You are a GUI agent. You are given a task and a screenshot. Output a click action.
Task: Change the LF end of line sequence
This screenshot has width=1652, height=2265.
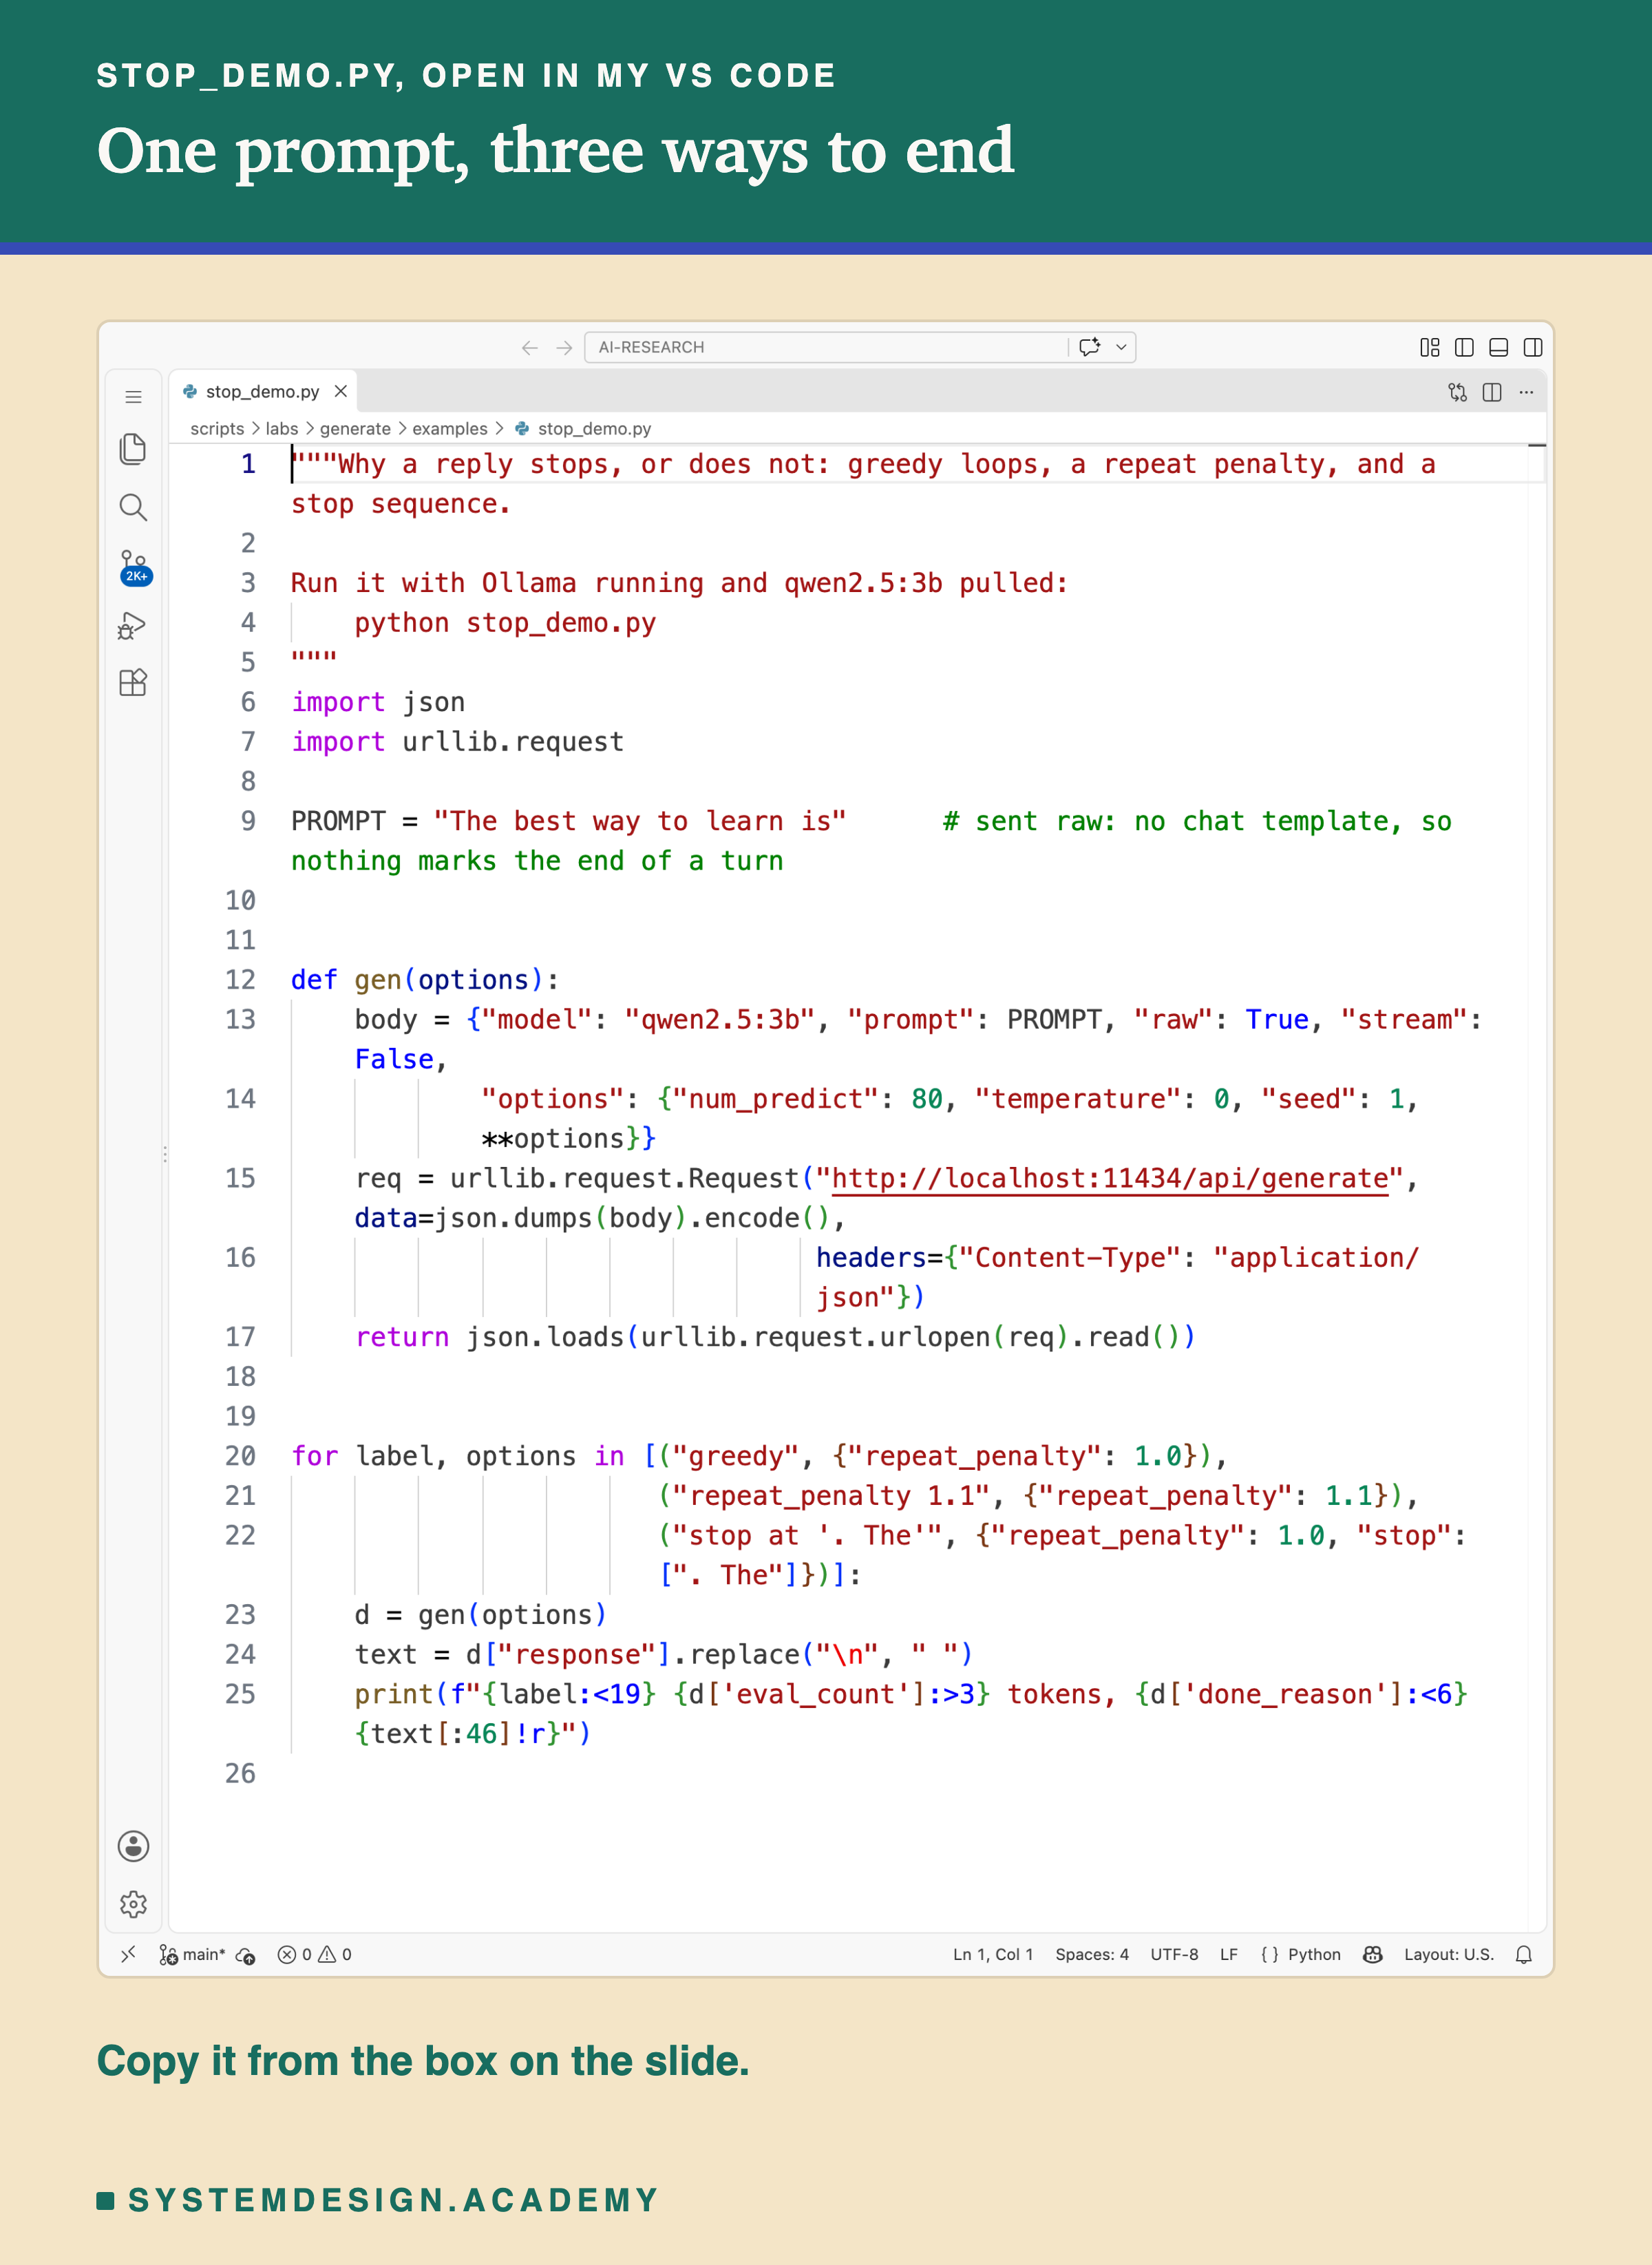(x=1229, y=1954)
